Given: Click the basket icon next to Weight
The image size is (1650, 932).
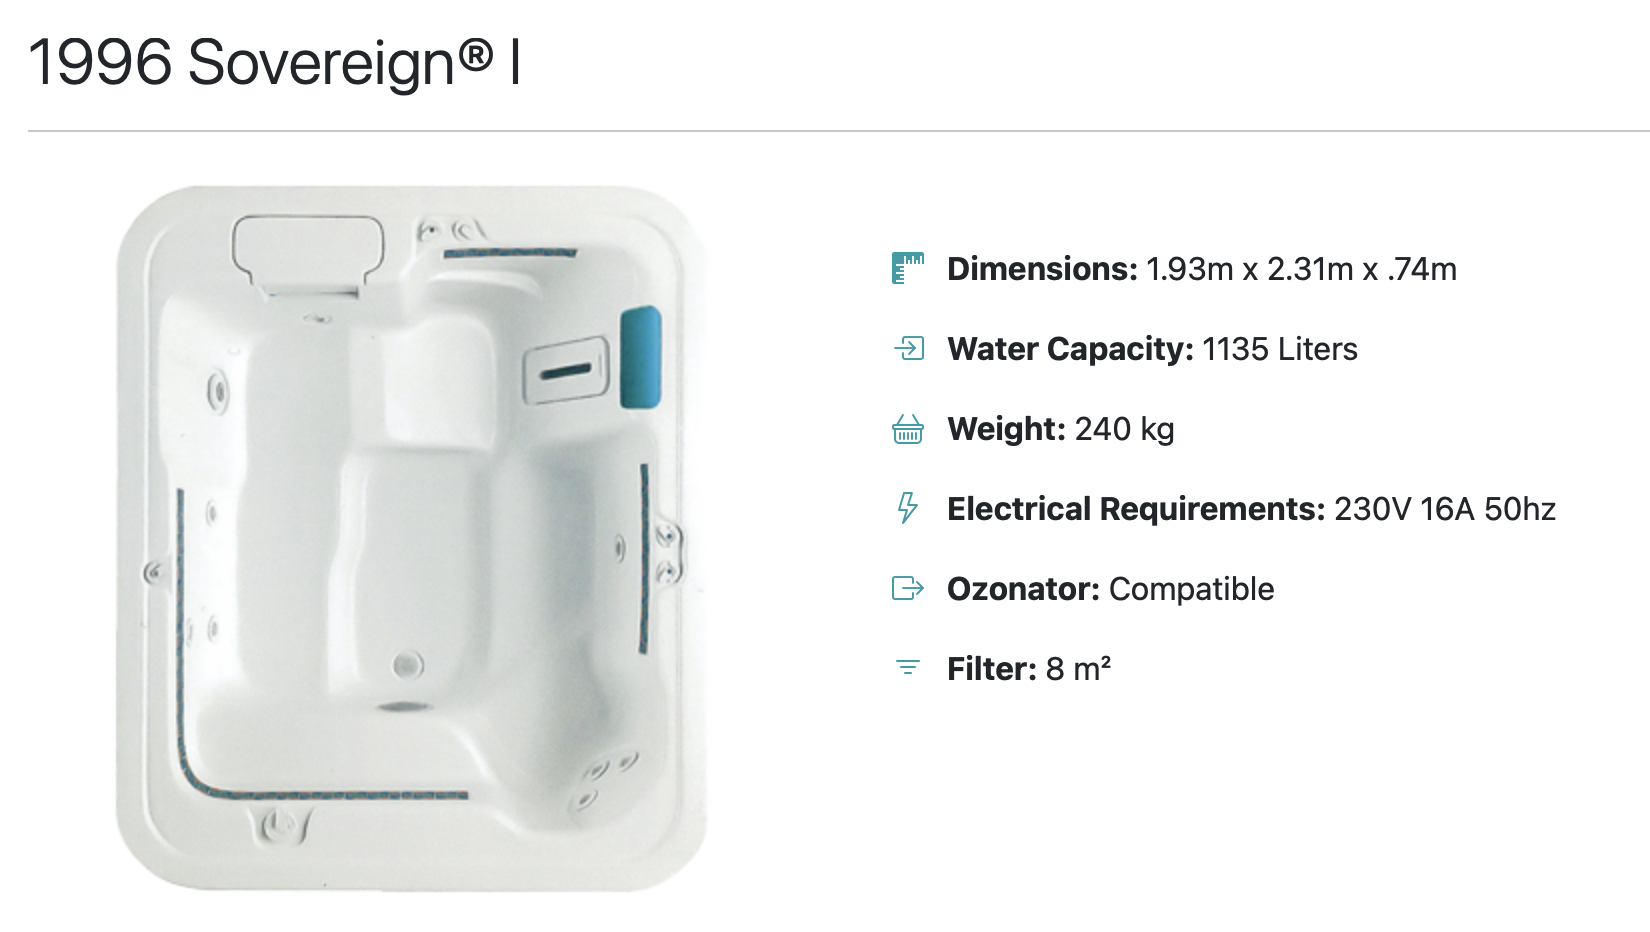Looking at the screenshot, I should pos(907,429).
